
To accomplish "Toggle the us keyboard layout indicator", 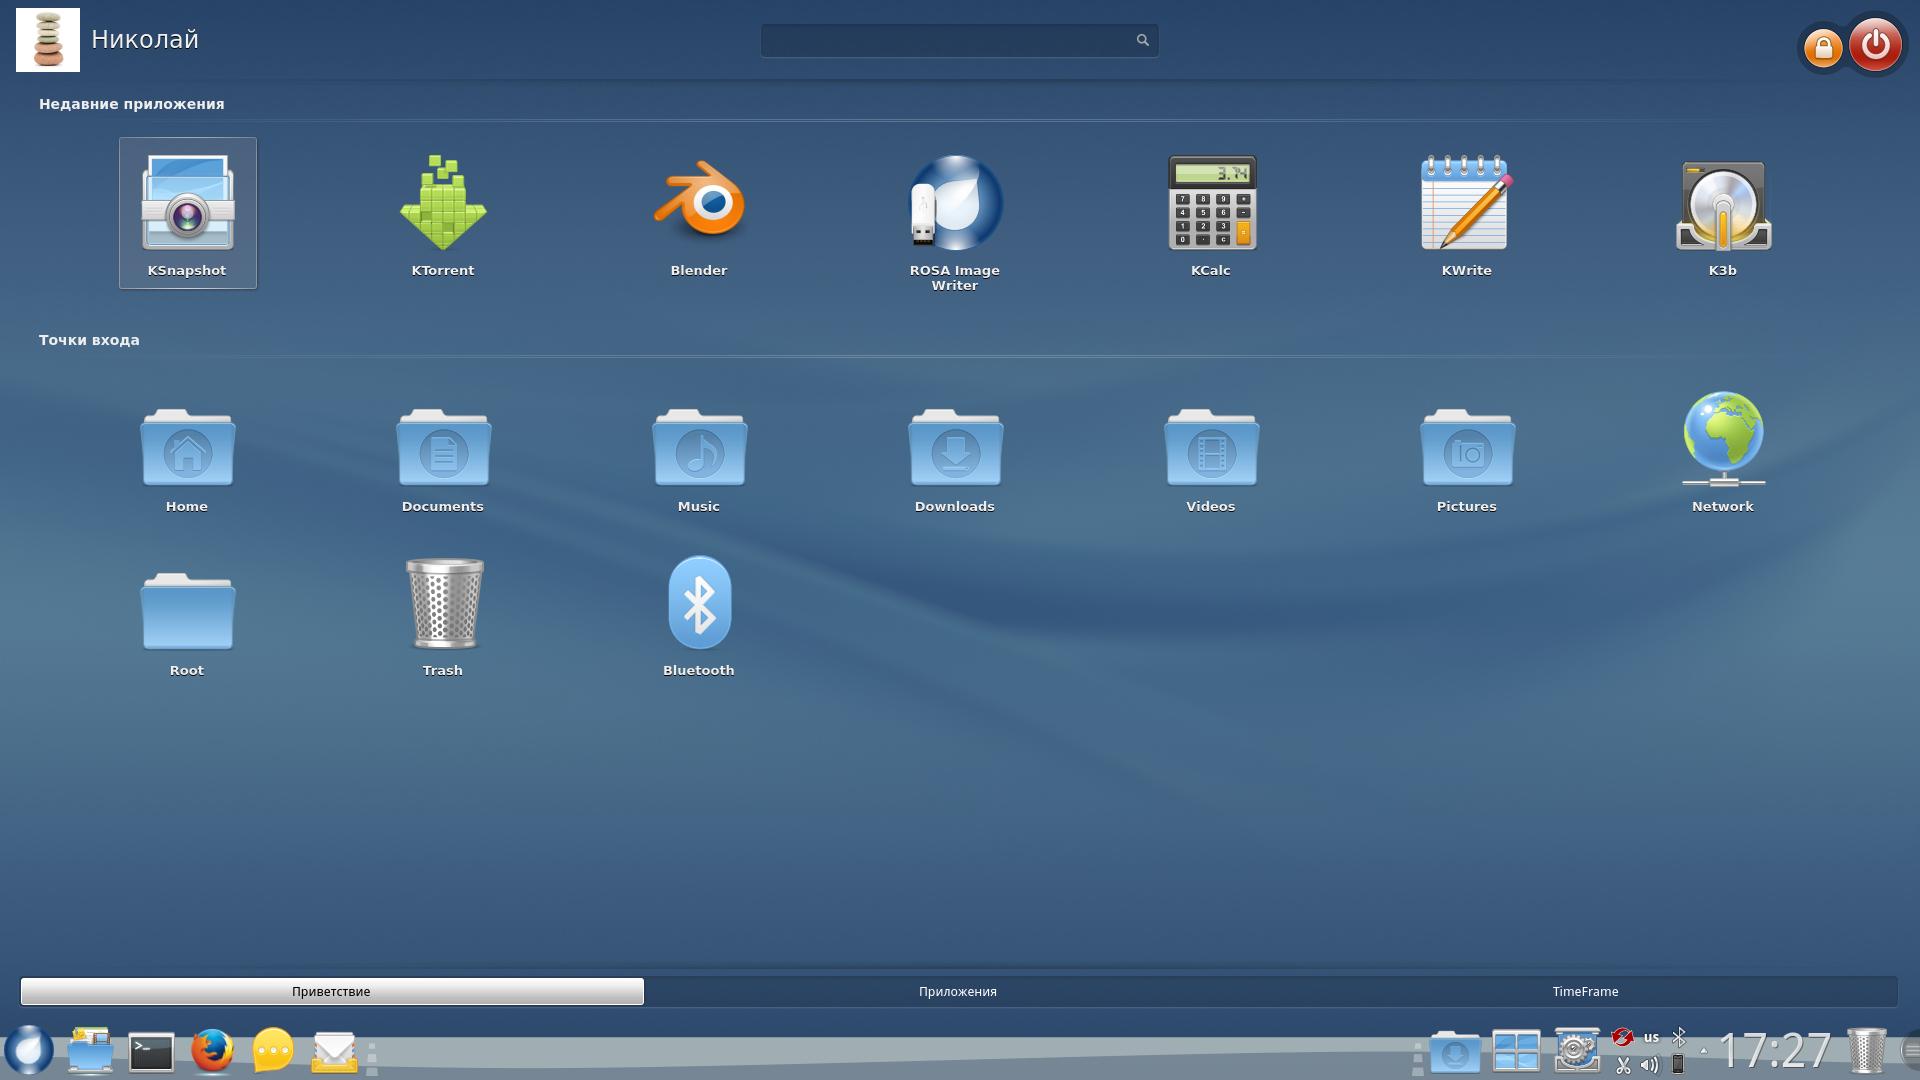I will click(x=1651, y=1037).
